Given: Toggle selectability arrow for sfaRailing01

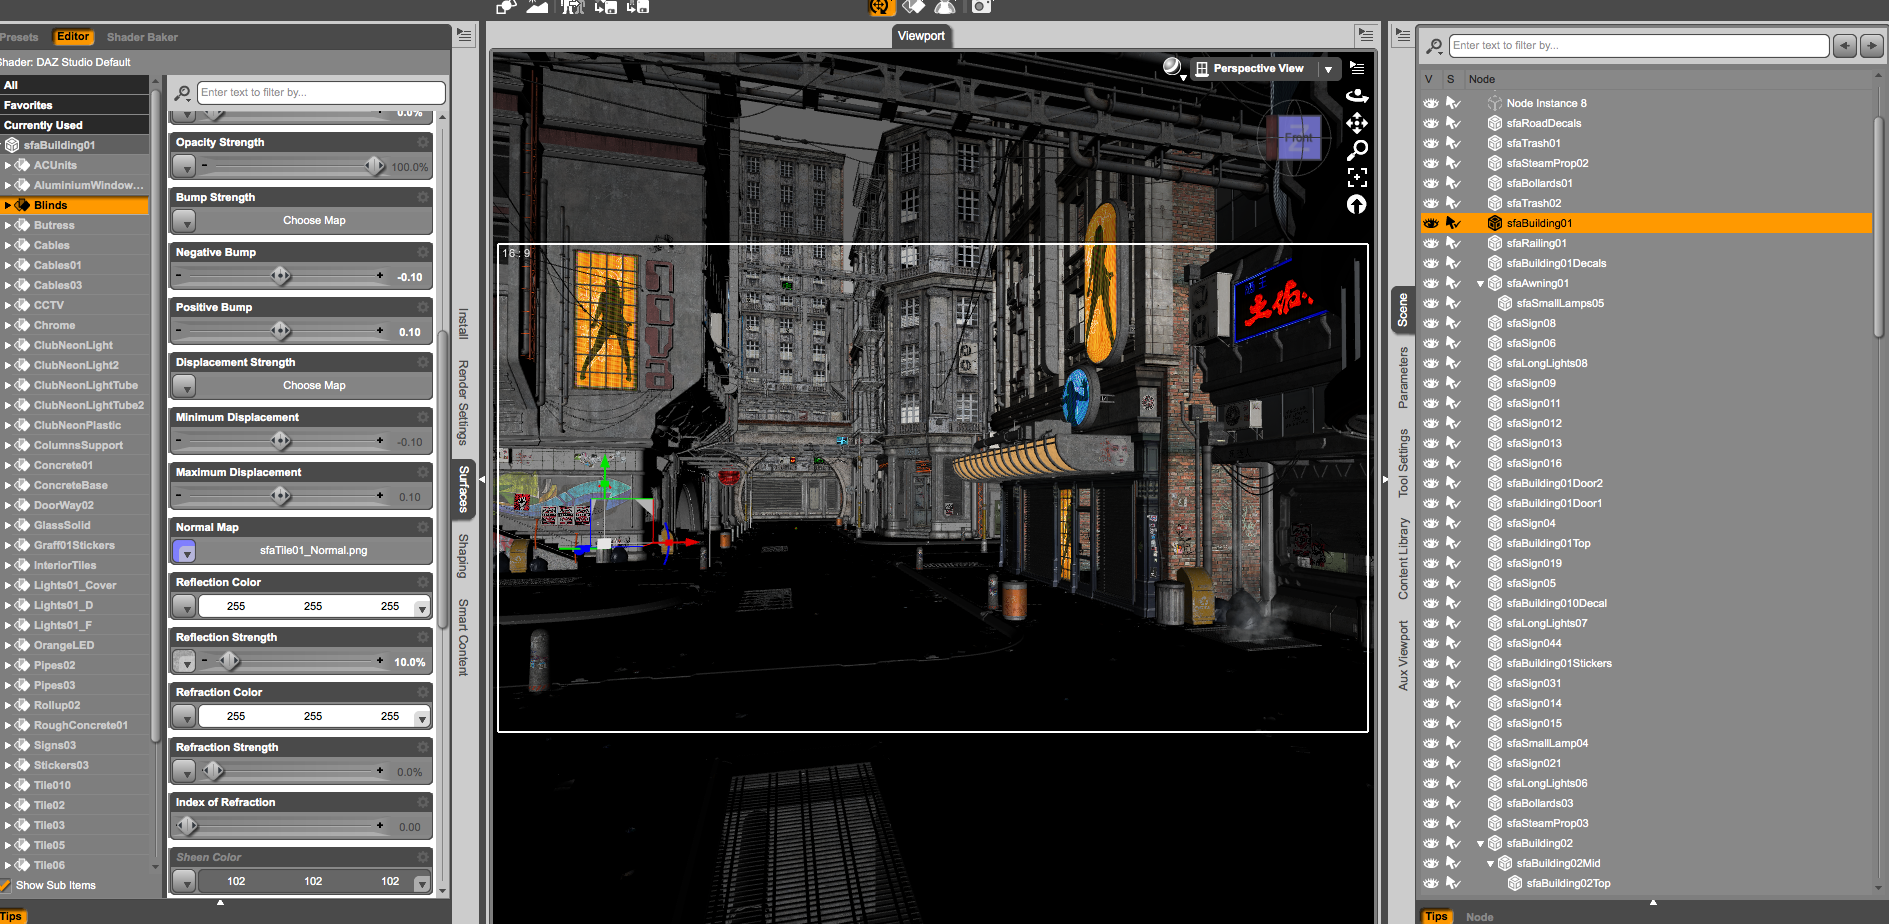Looking at the screenshot, I should (x=1453, y=243).
